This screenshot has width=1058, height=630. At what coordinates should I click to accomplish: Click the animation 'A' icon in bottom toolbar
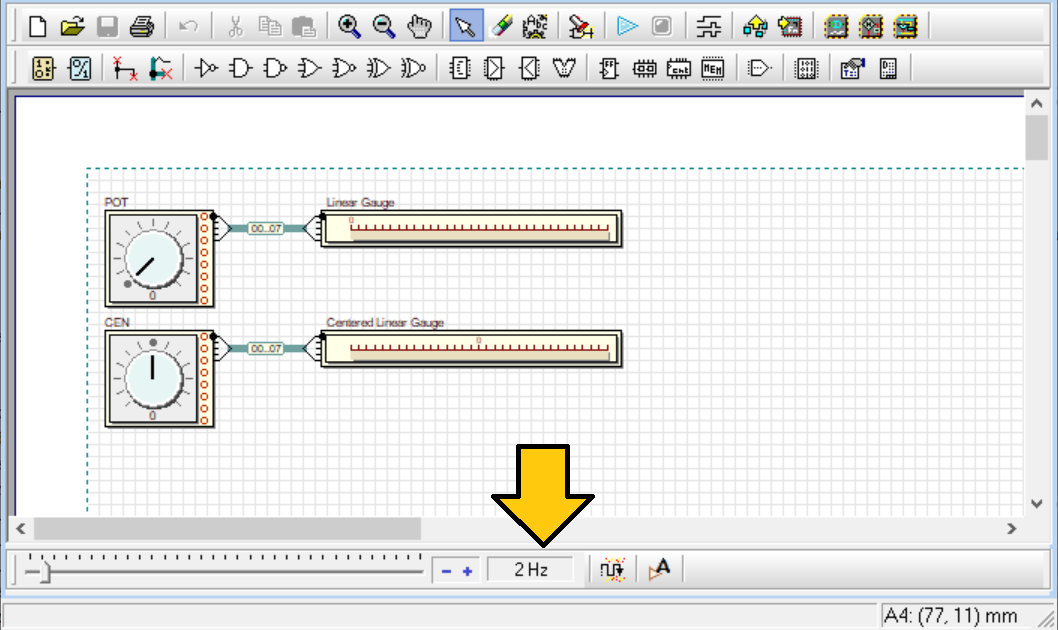click(x=659, y=570)
